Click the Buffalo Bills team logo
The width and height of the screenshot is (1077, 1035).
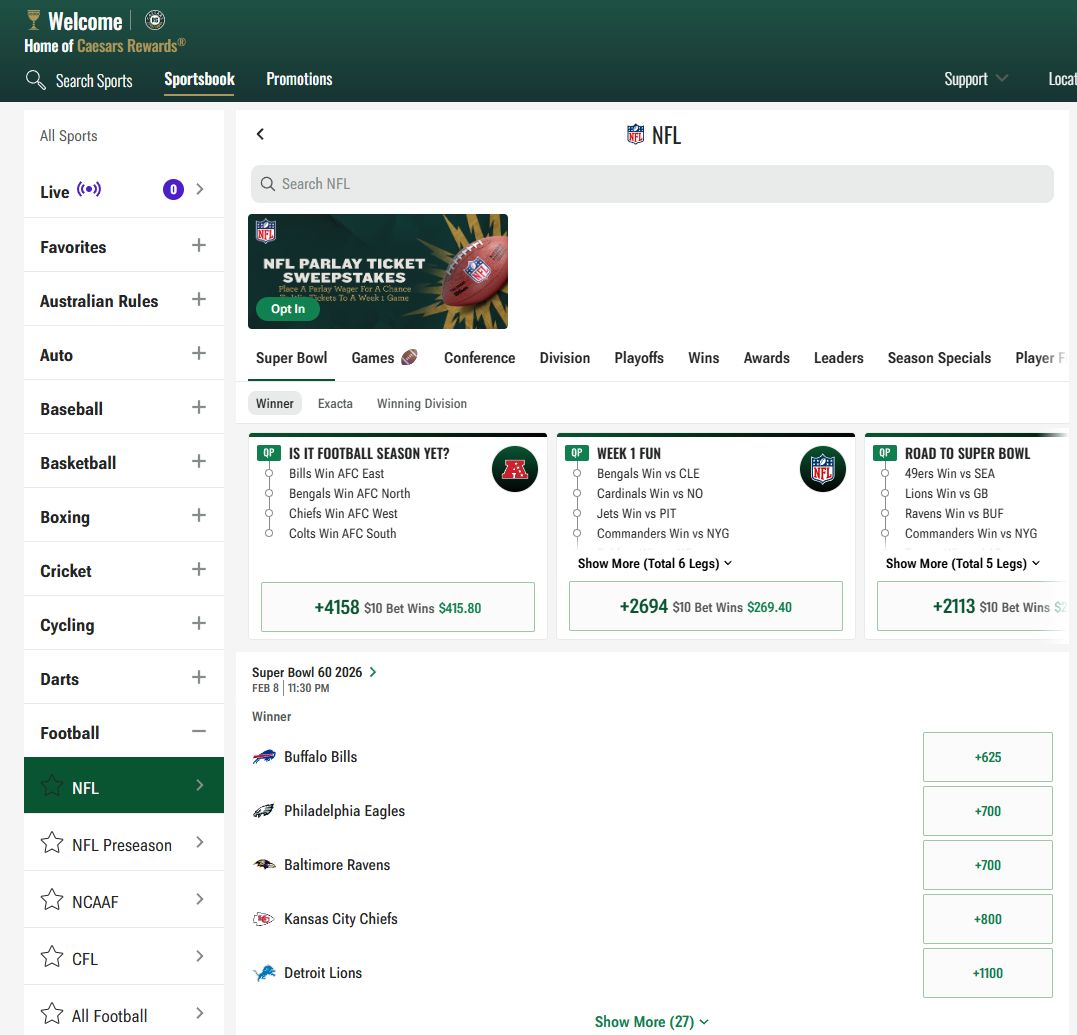click(x=264, y=757)
